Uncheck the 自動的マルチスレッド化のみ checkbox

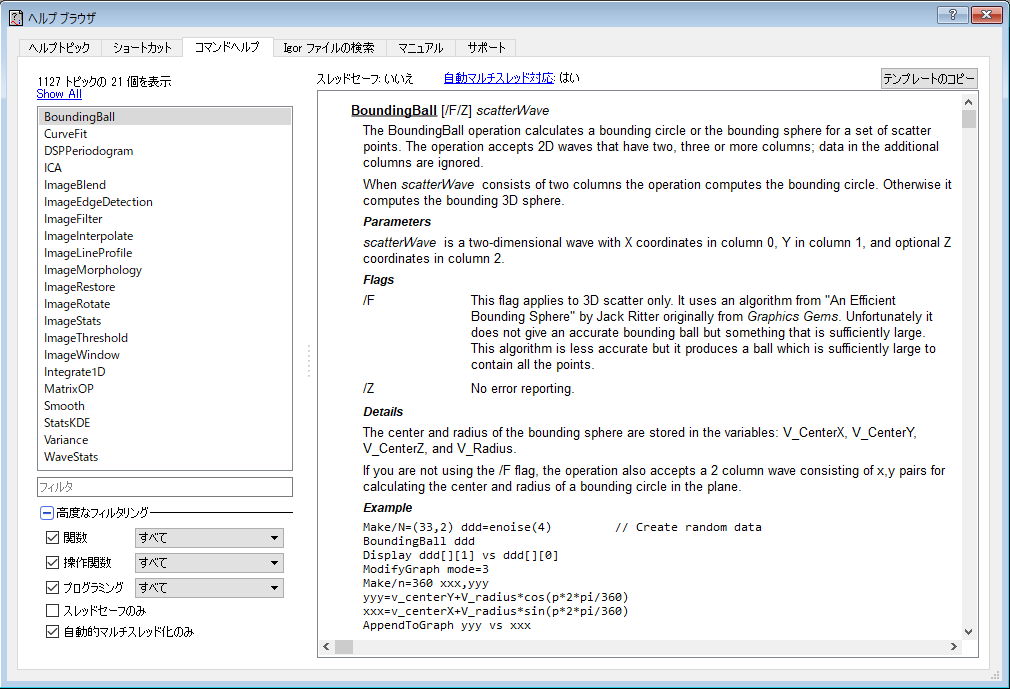click(x=53, y=632)
